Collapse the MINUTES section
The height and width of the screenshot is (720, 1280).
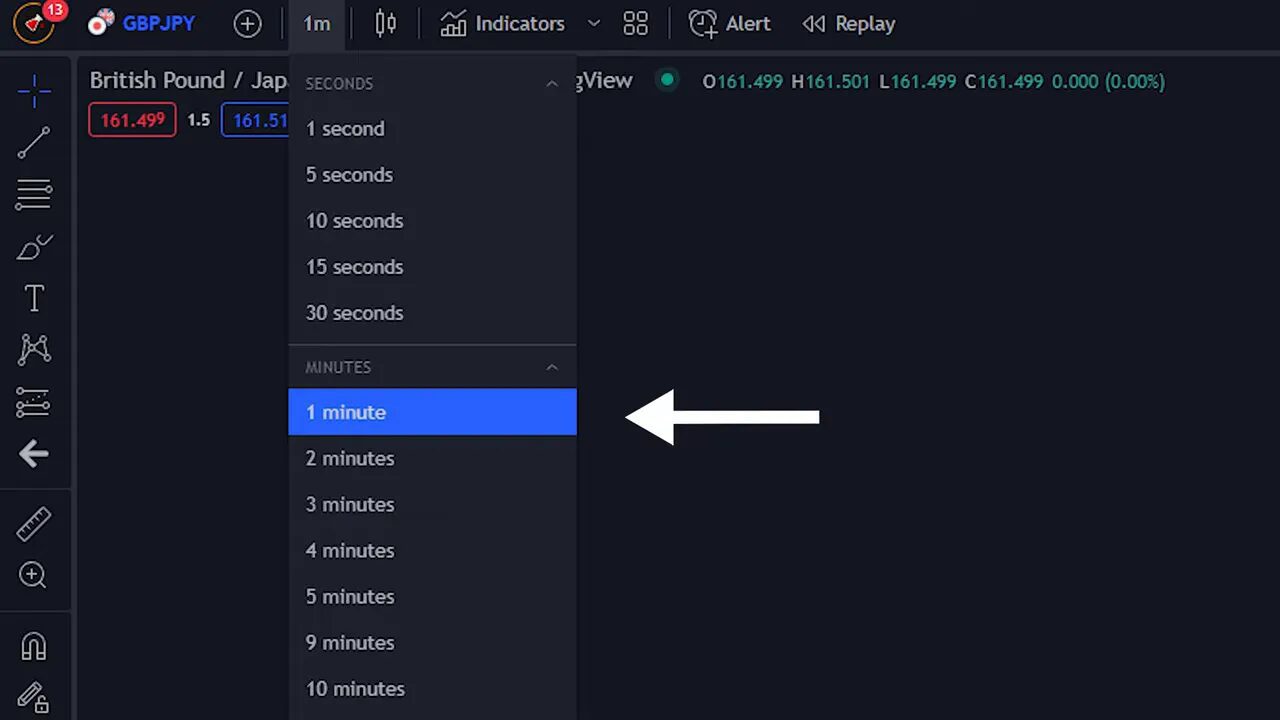[552, 367]
